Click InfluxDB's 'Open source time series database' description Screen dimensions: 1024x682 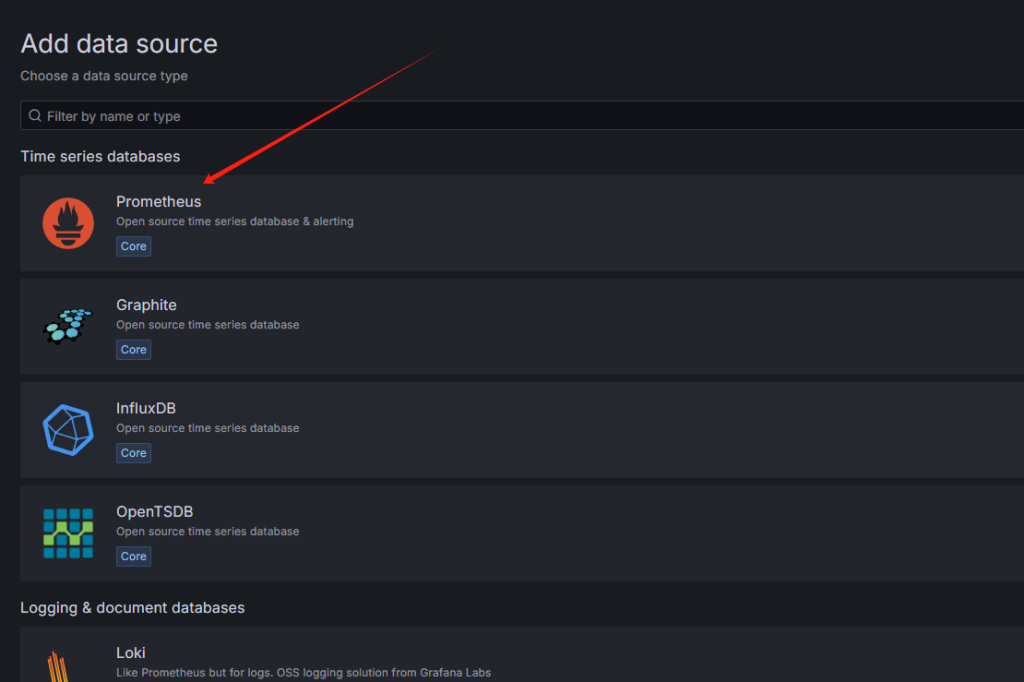click(x=208, y=428)
